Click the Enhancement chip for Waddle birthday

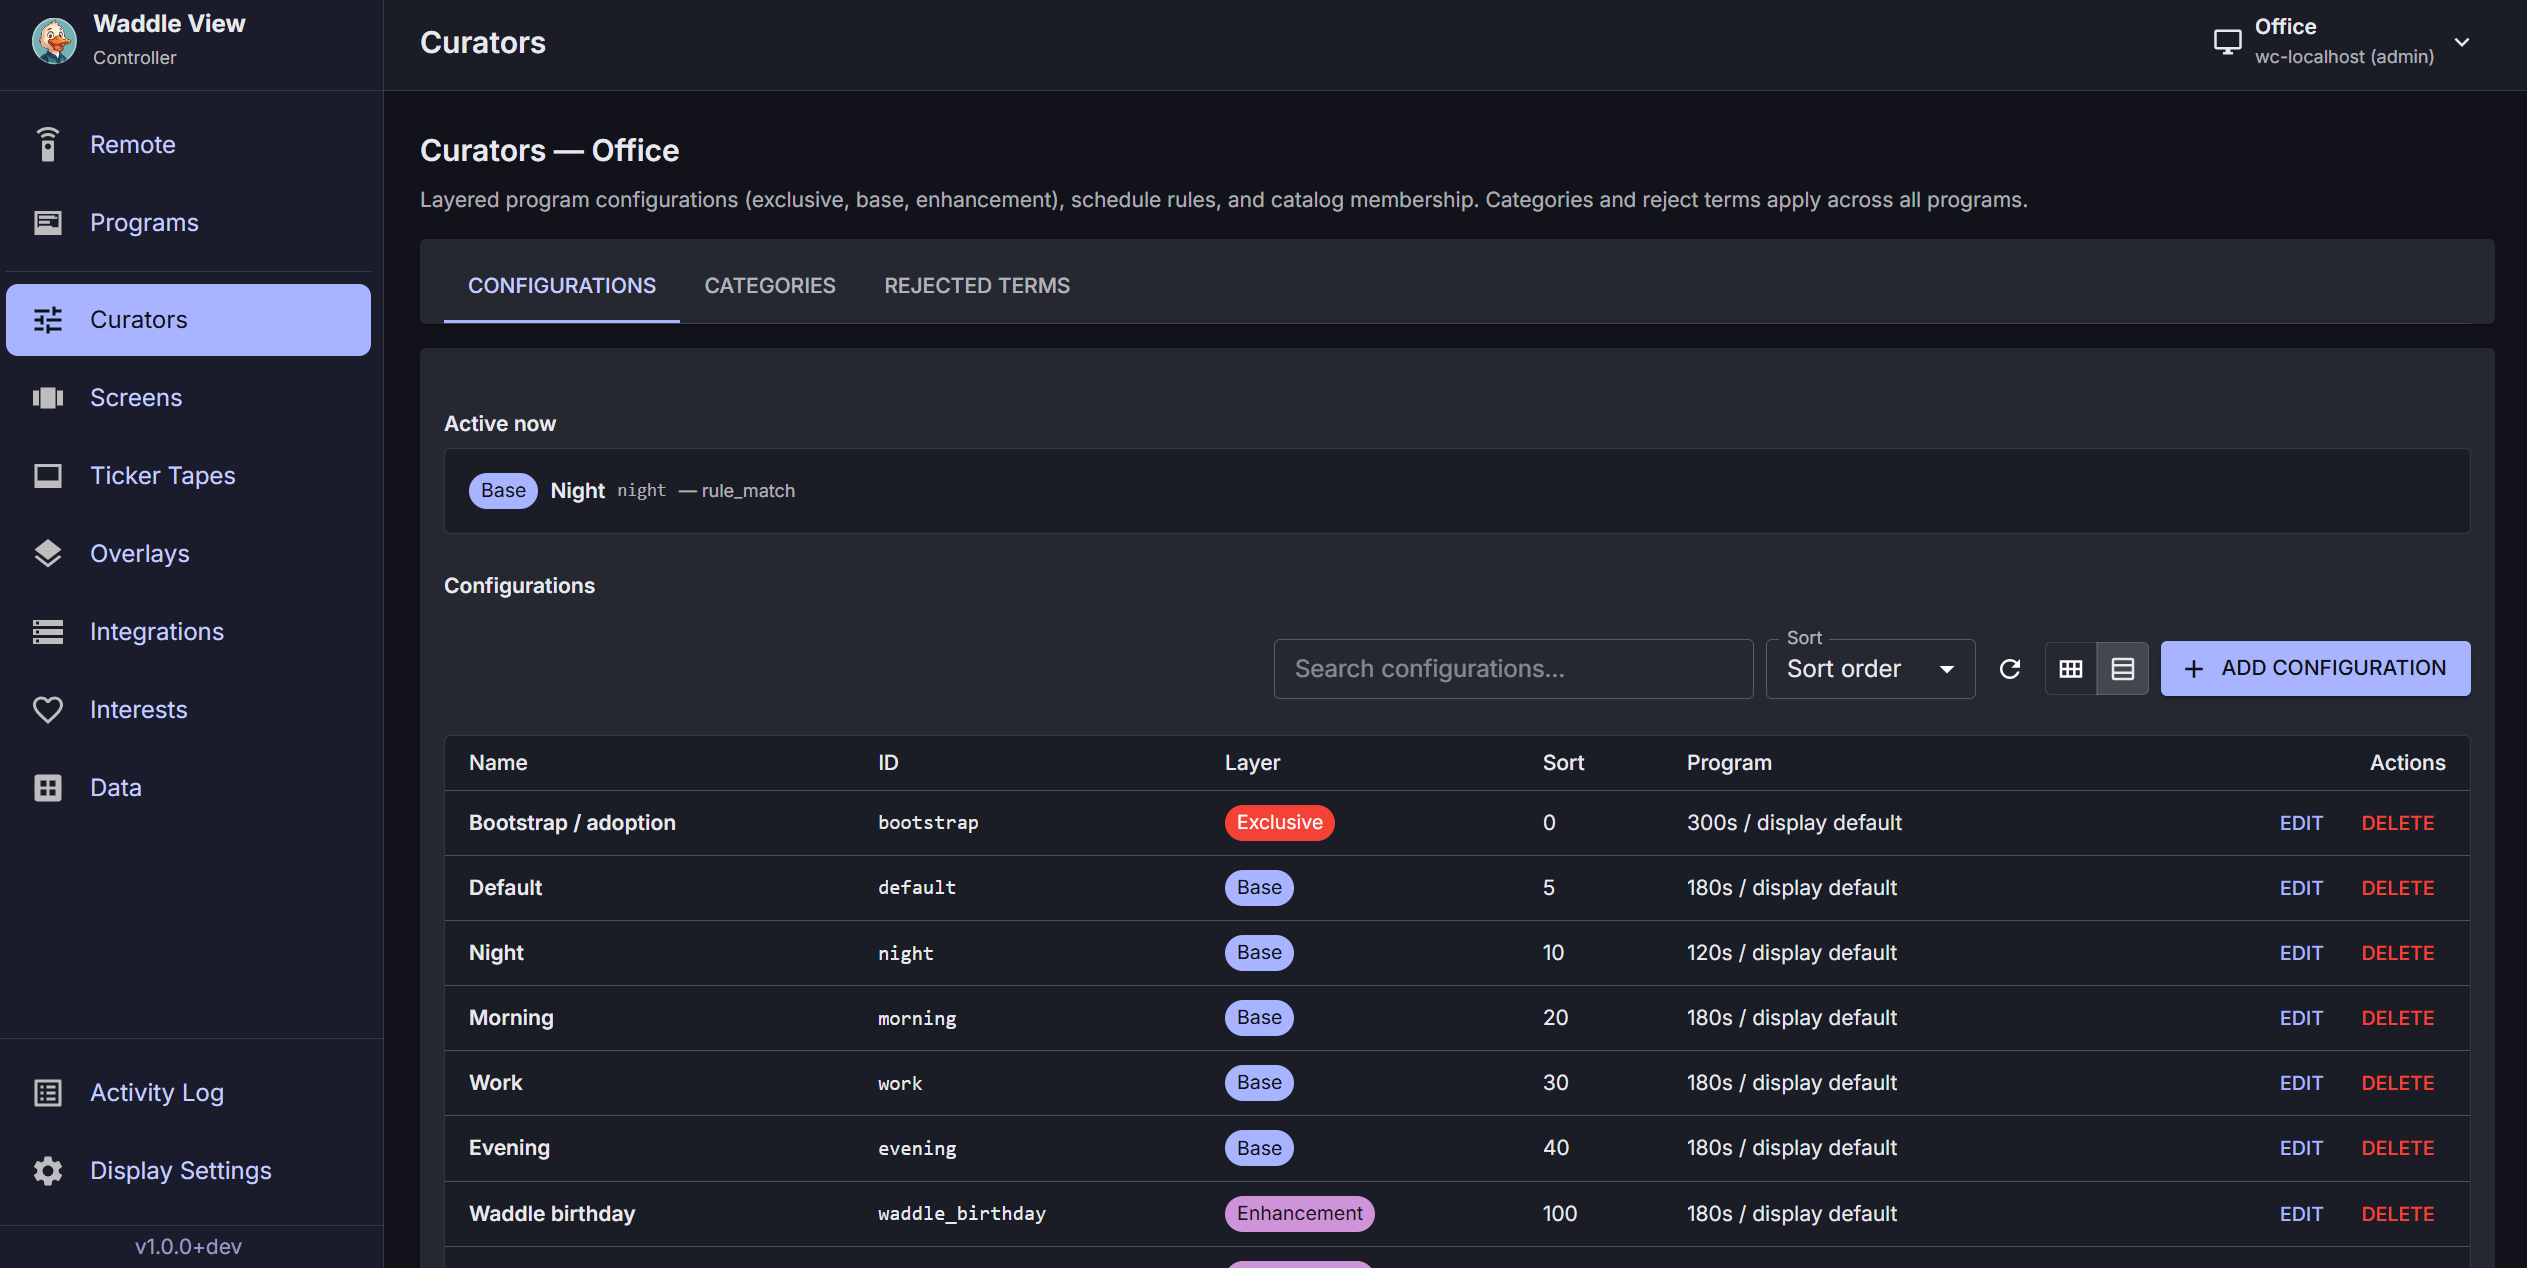click(x=1299, y=1214)
